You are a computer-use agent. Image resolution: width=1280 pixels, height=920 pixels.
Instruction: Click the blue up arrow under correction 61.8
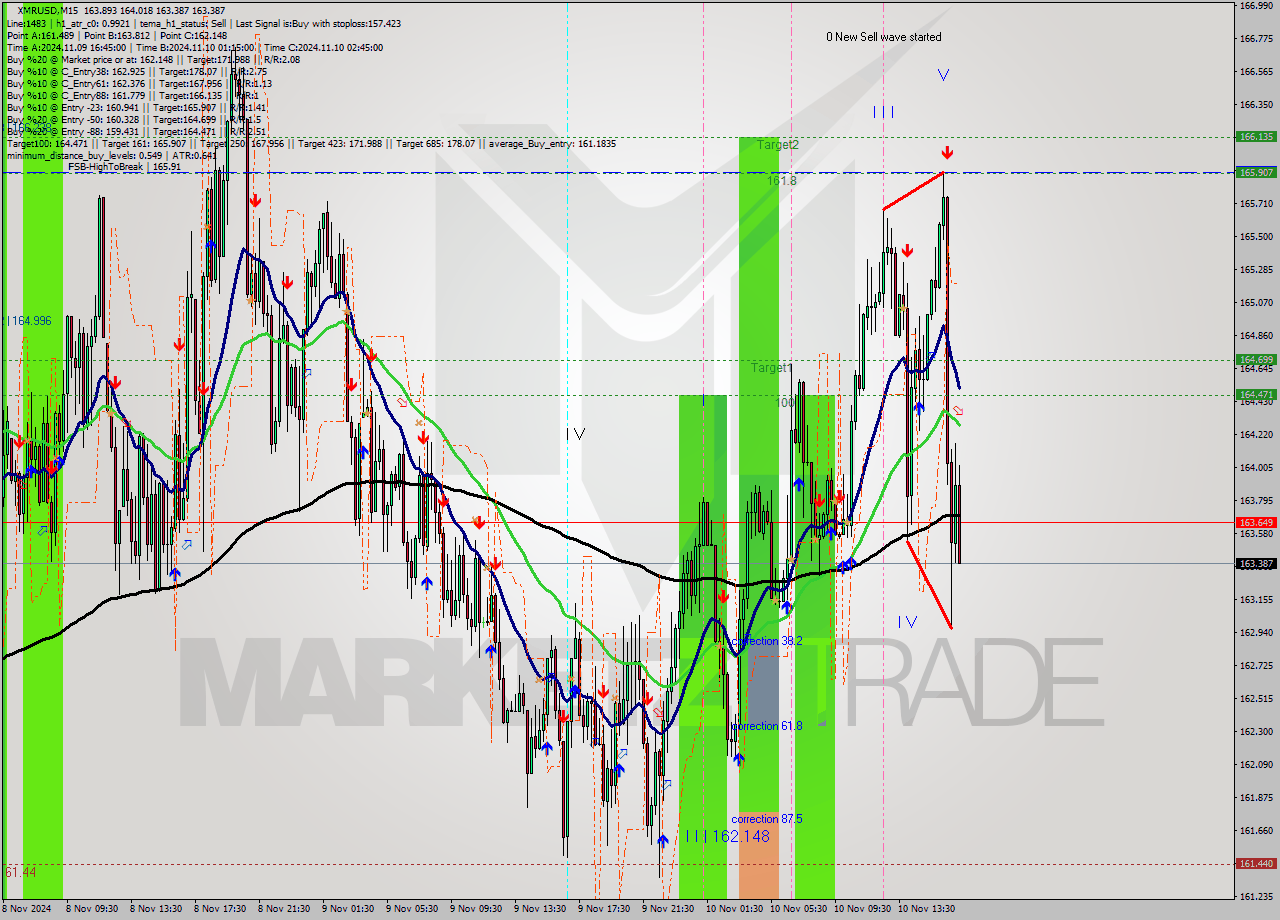[738, 759]
